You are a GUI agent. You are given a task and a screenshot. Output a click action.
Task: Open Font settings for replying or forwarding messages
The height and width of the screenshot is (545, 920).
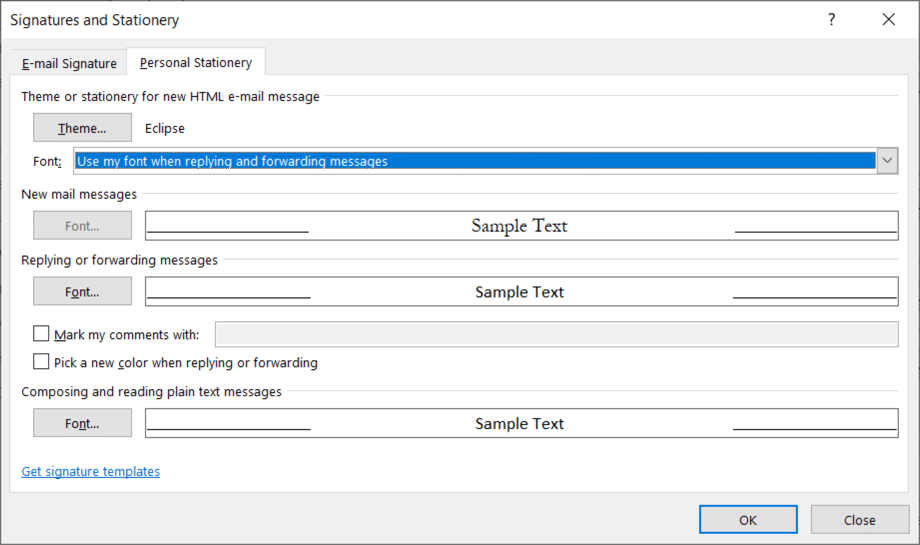(82, 292)
